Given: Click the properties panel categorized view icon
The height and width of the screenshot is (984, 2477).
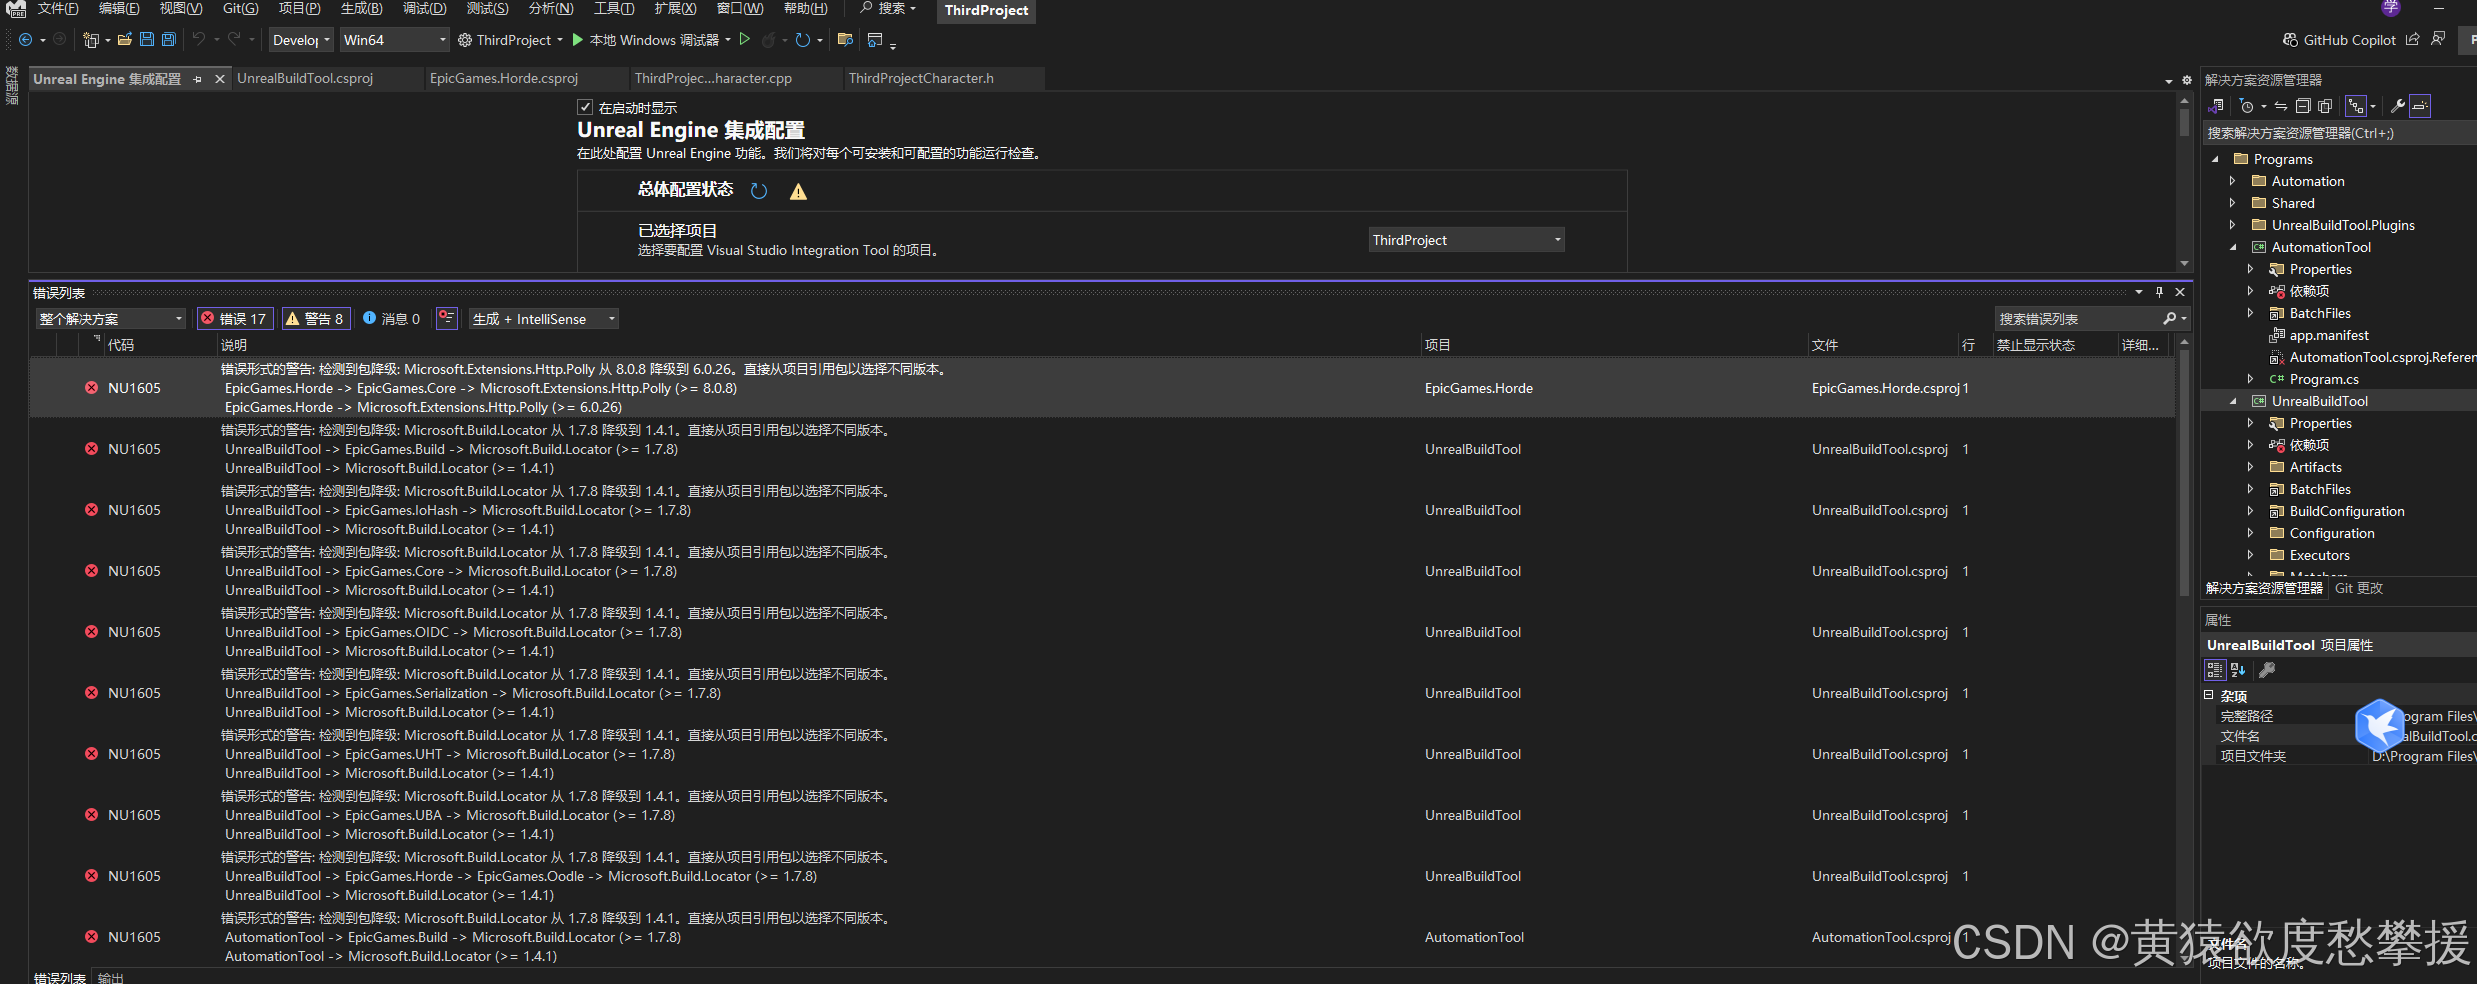Looking at the screenshot, I should (x=2215, y=670).
